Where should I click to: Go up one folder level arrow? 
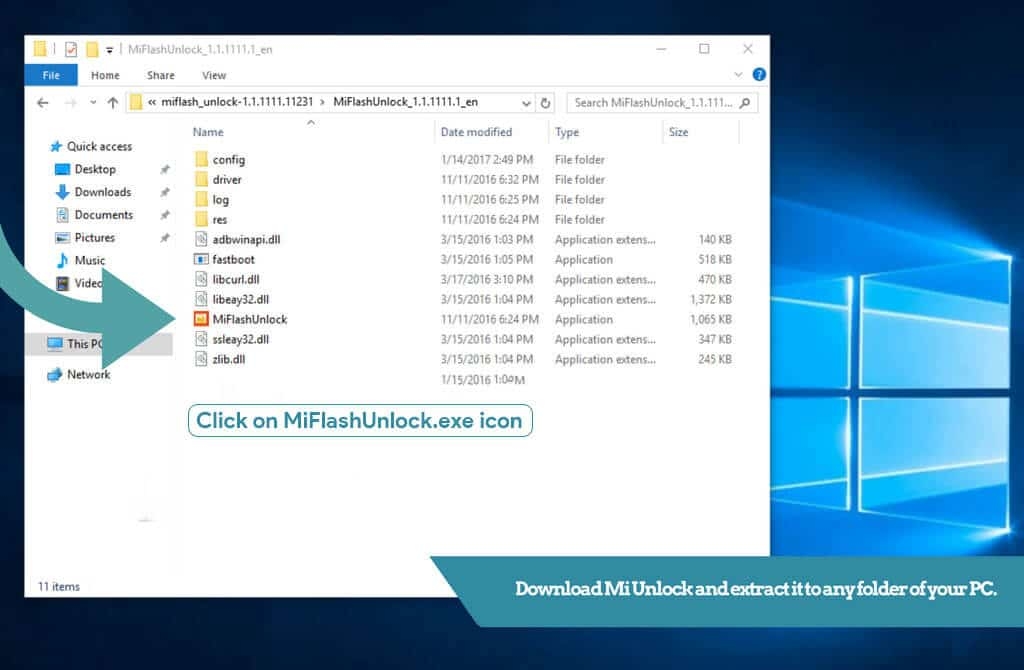(112, 103)
